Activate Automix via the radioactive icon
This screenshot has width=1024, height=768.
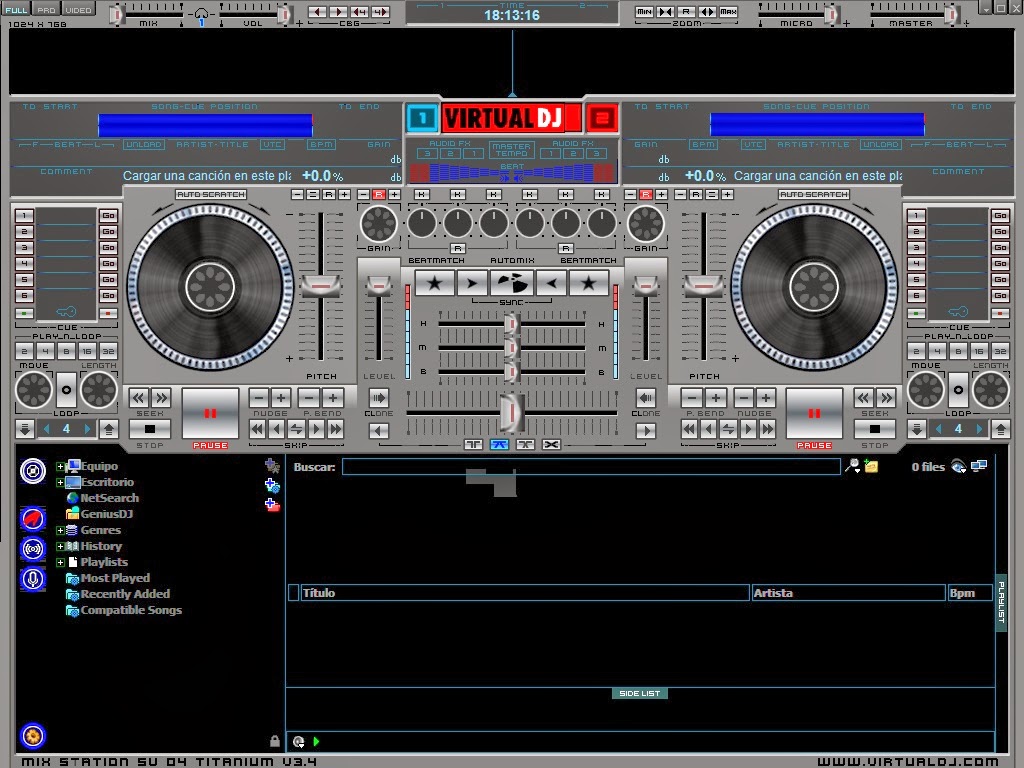point(510,283)
